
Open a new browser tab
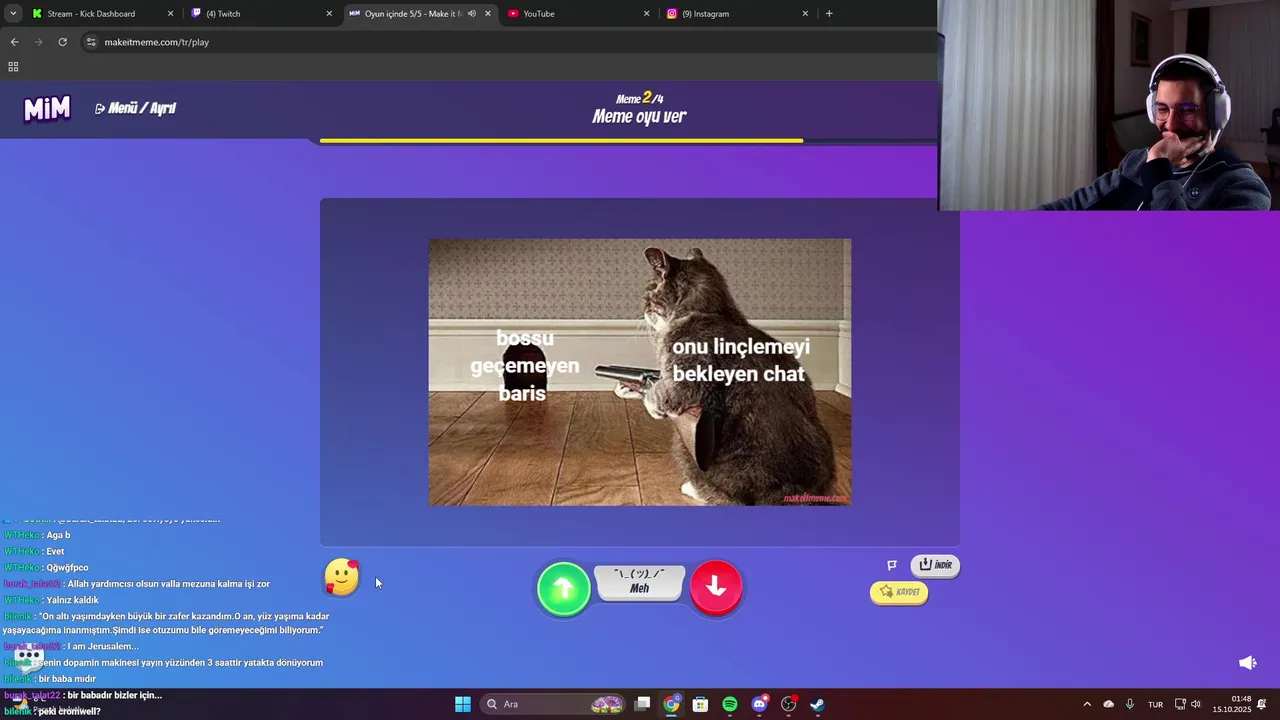(x=829, y=14)
